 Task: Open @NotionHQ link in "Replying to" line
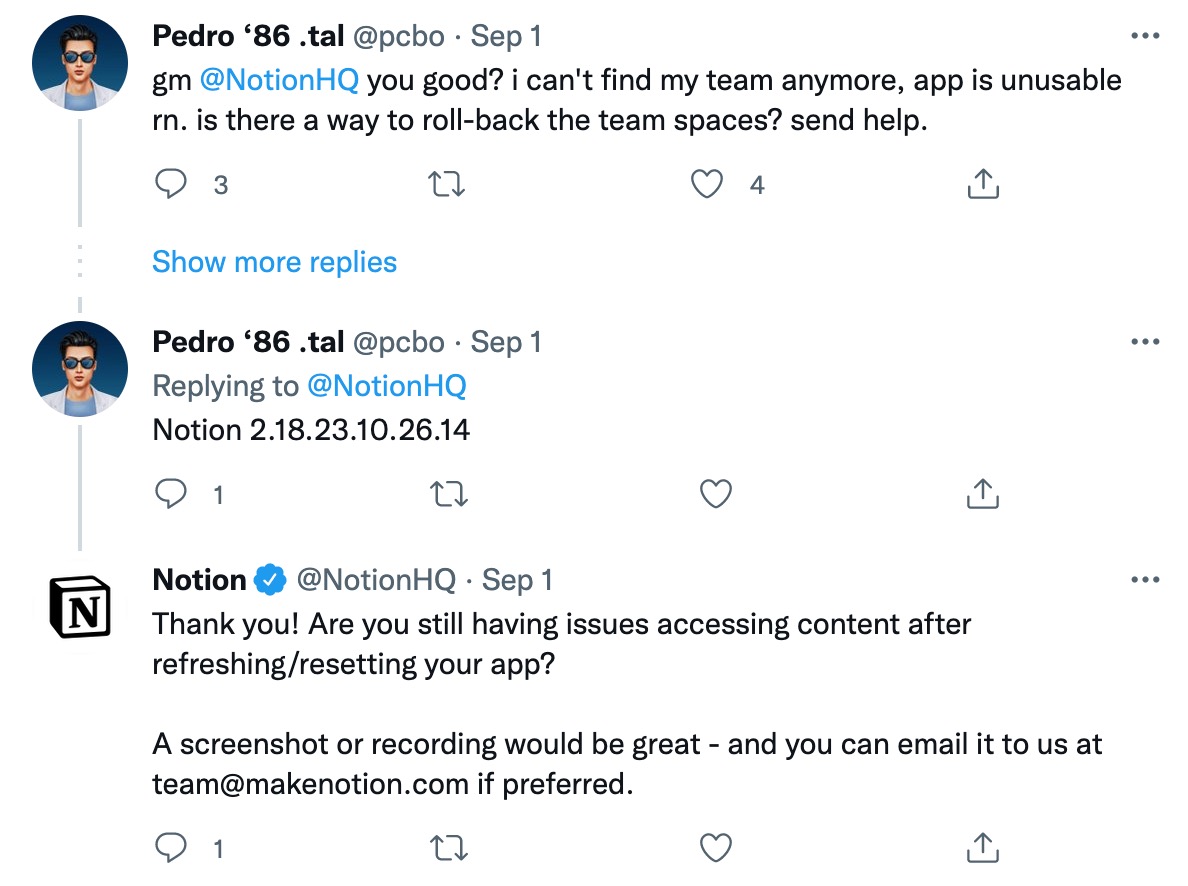386,386
